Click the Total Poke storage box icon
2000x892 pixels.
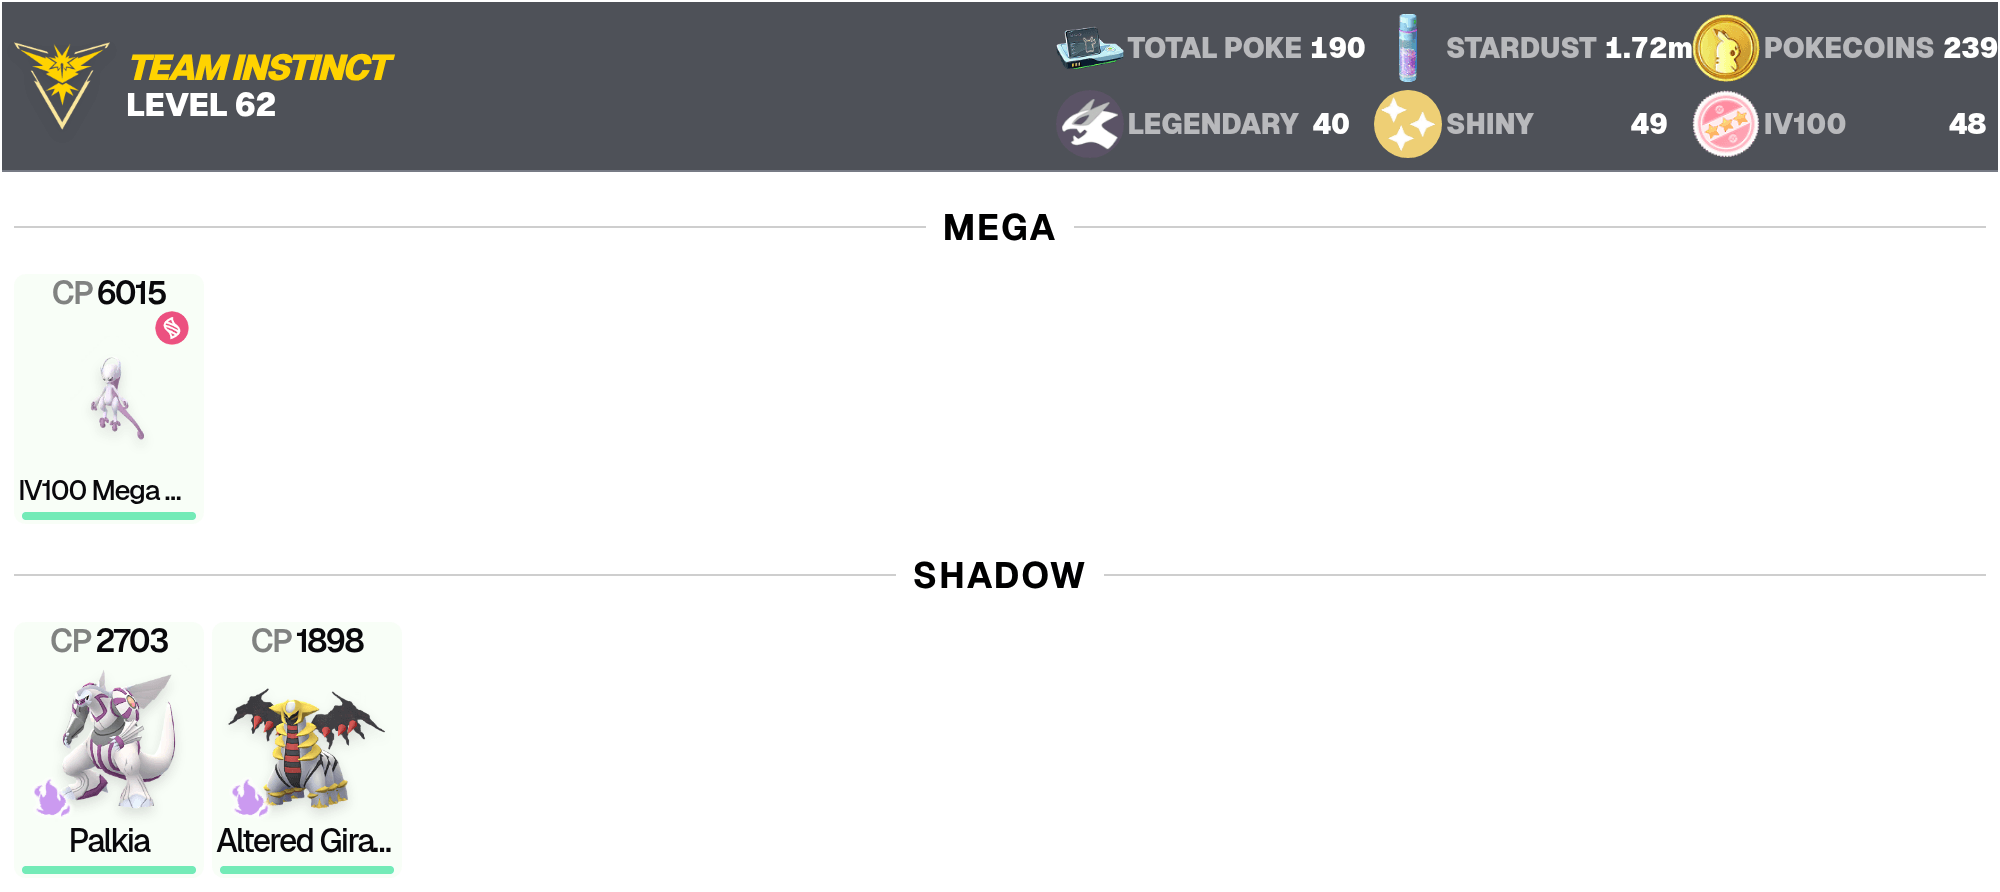click(1089, 47)
